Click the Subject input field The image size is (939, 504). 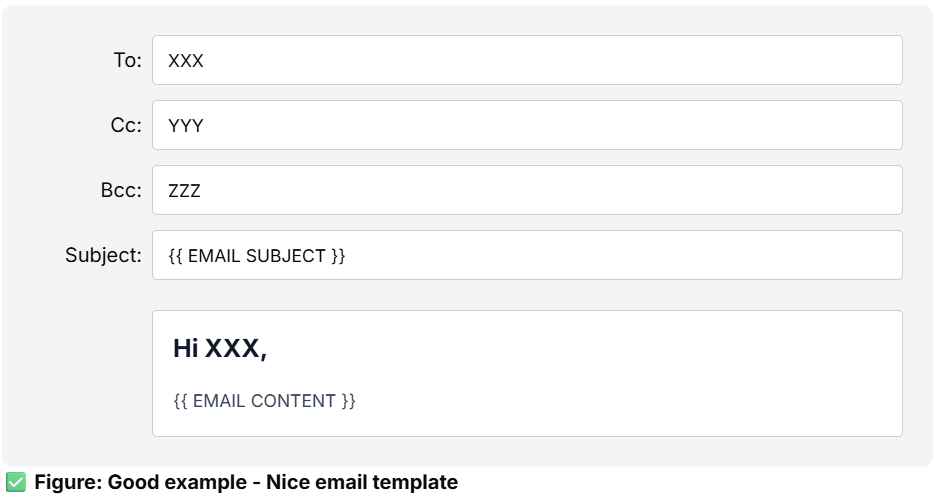527,255
